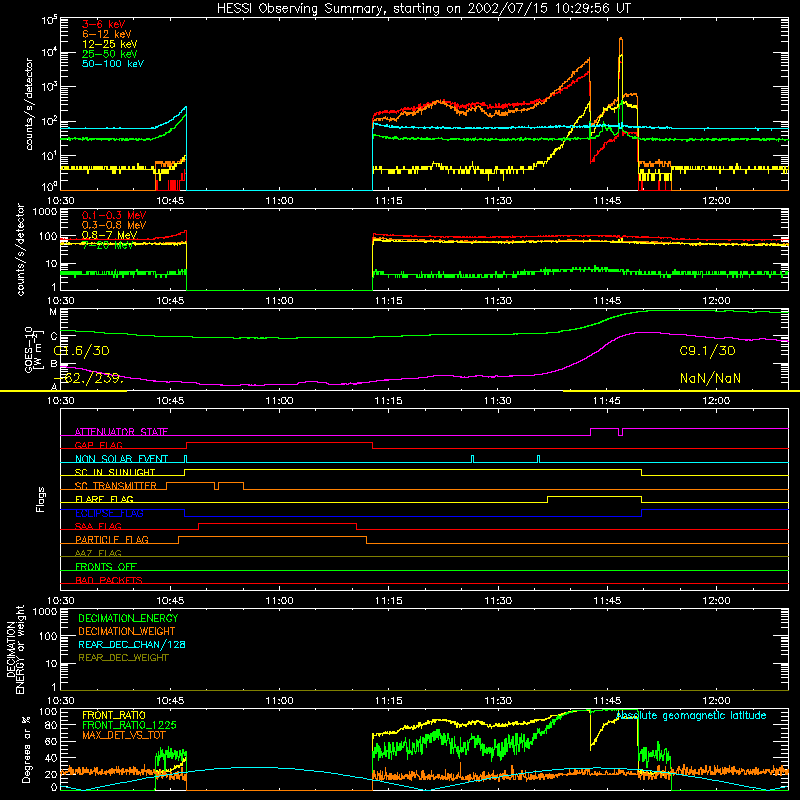Click the 'REAR_DEC_CHAN/128' legend label
This screenshot has width=800, height=800.
point(132,645)
